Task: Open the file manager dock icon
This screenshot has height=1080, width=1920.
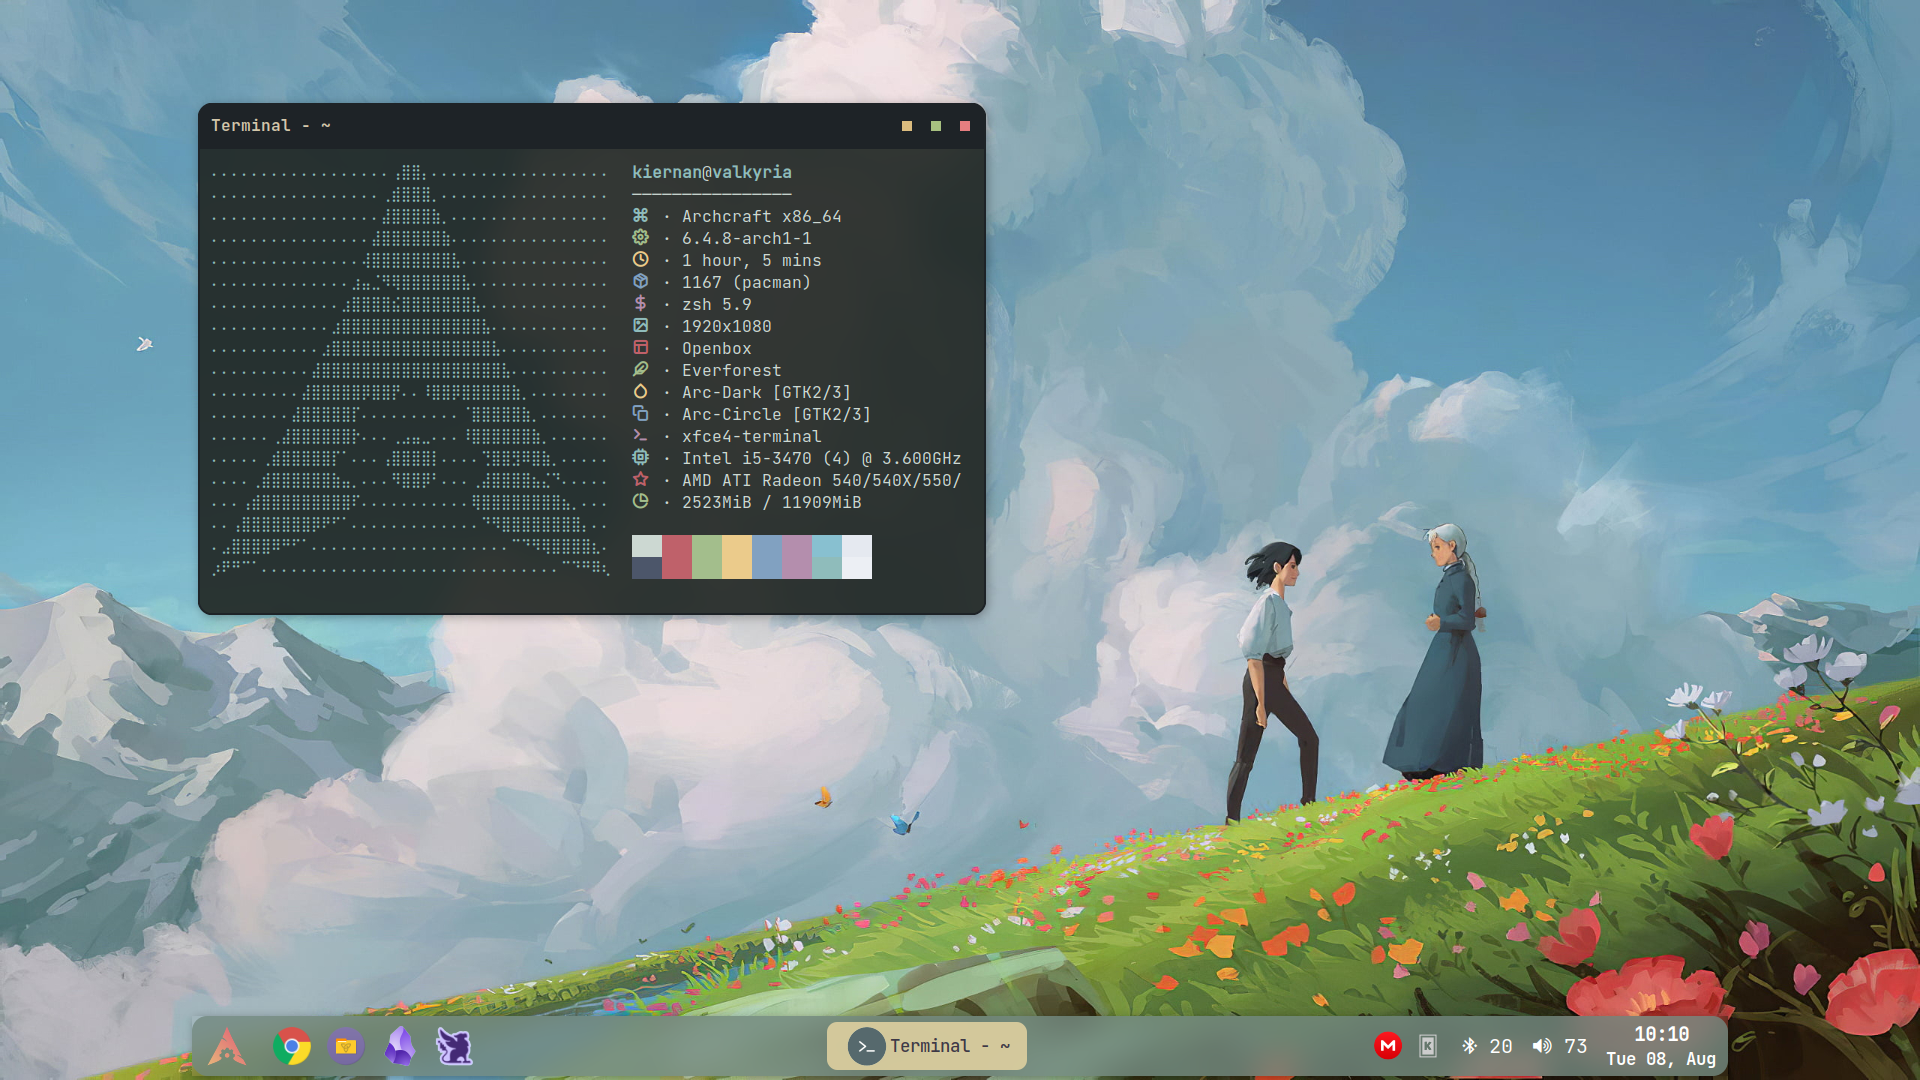Action: (x=345, y=1046)
